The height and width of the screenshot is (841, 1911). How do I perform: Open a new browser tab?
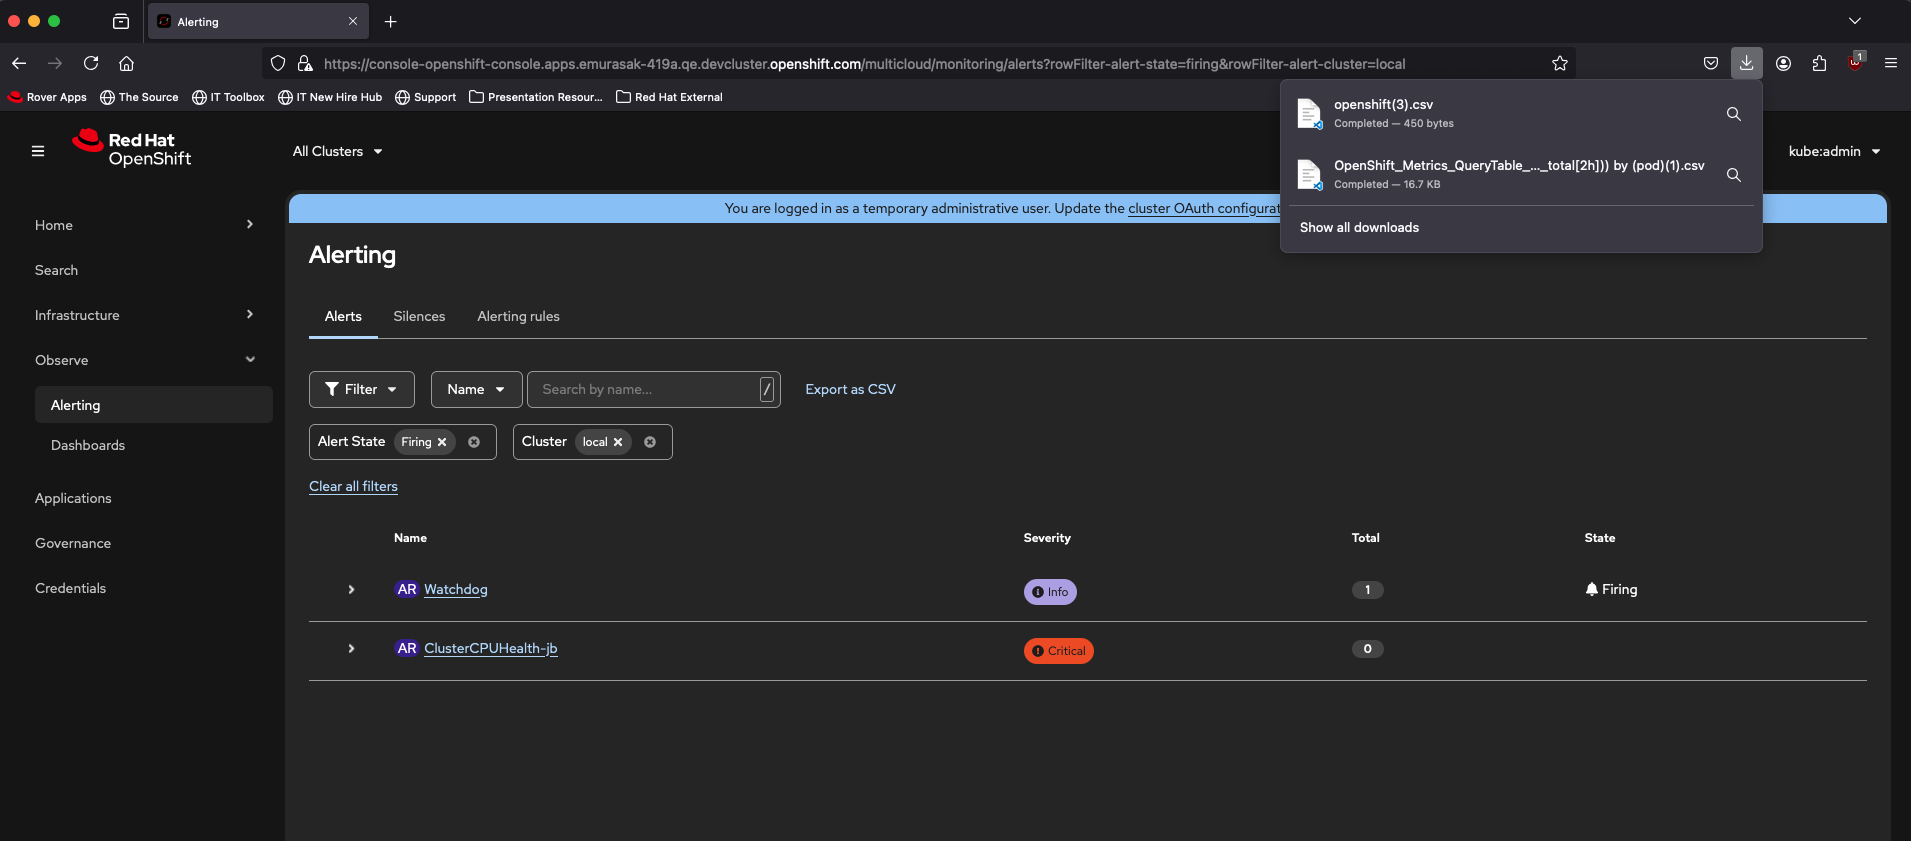coord(391,21)
